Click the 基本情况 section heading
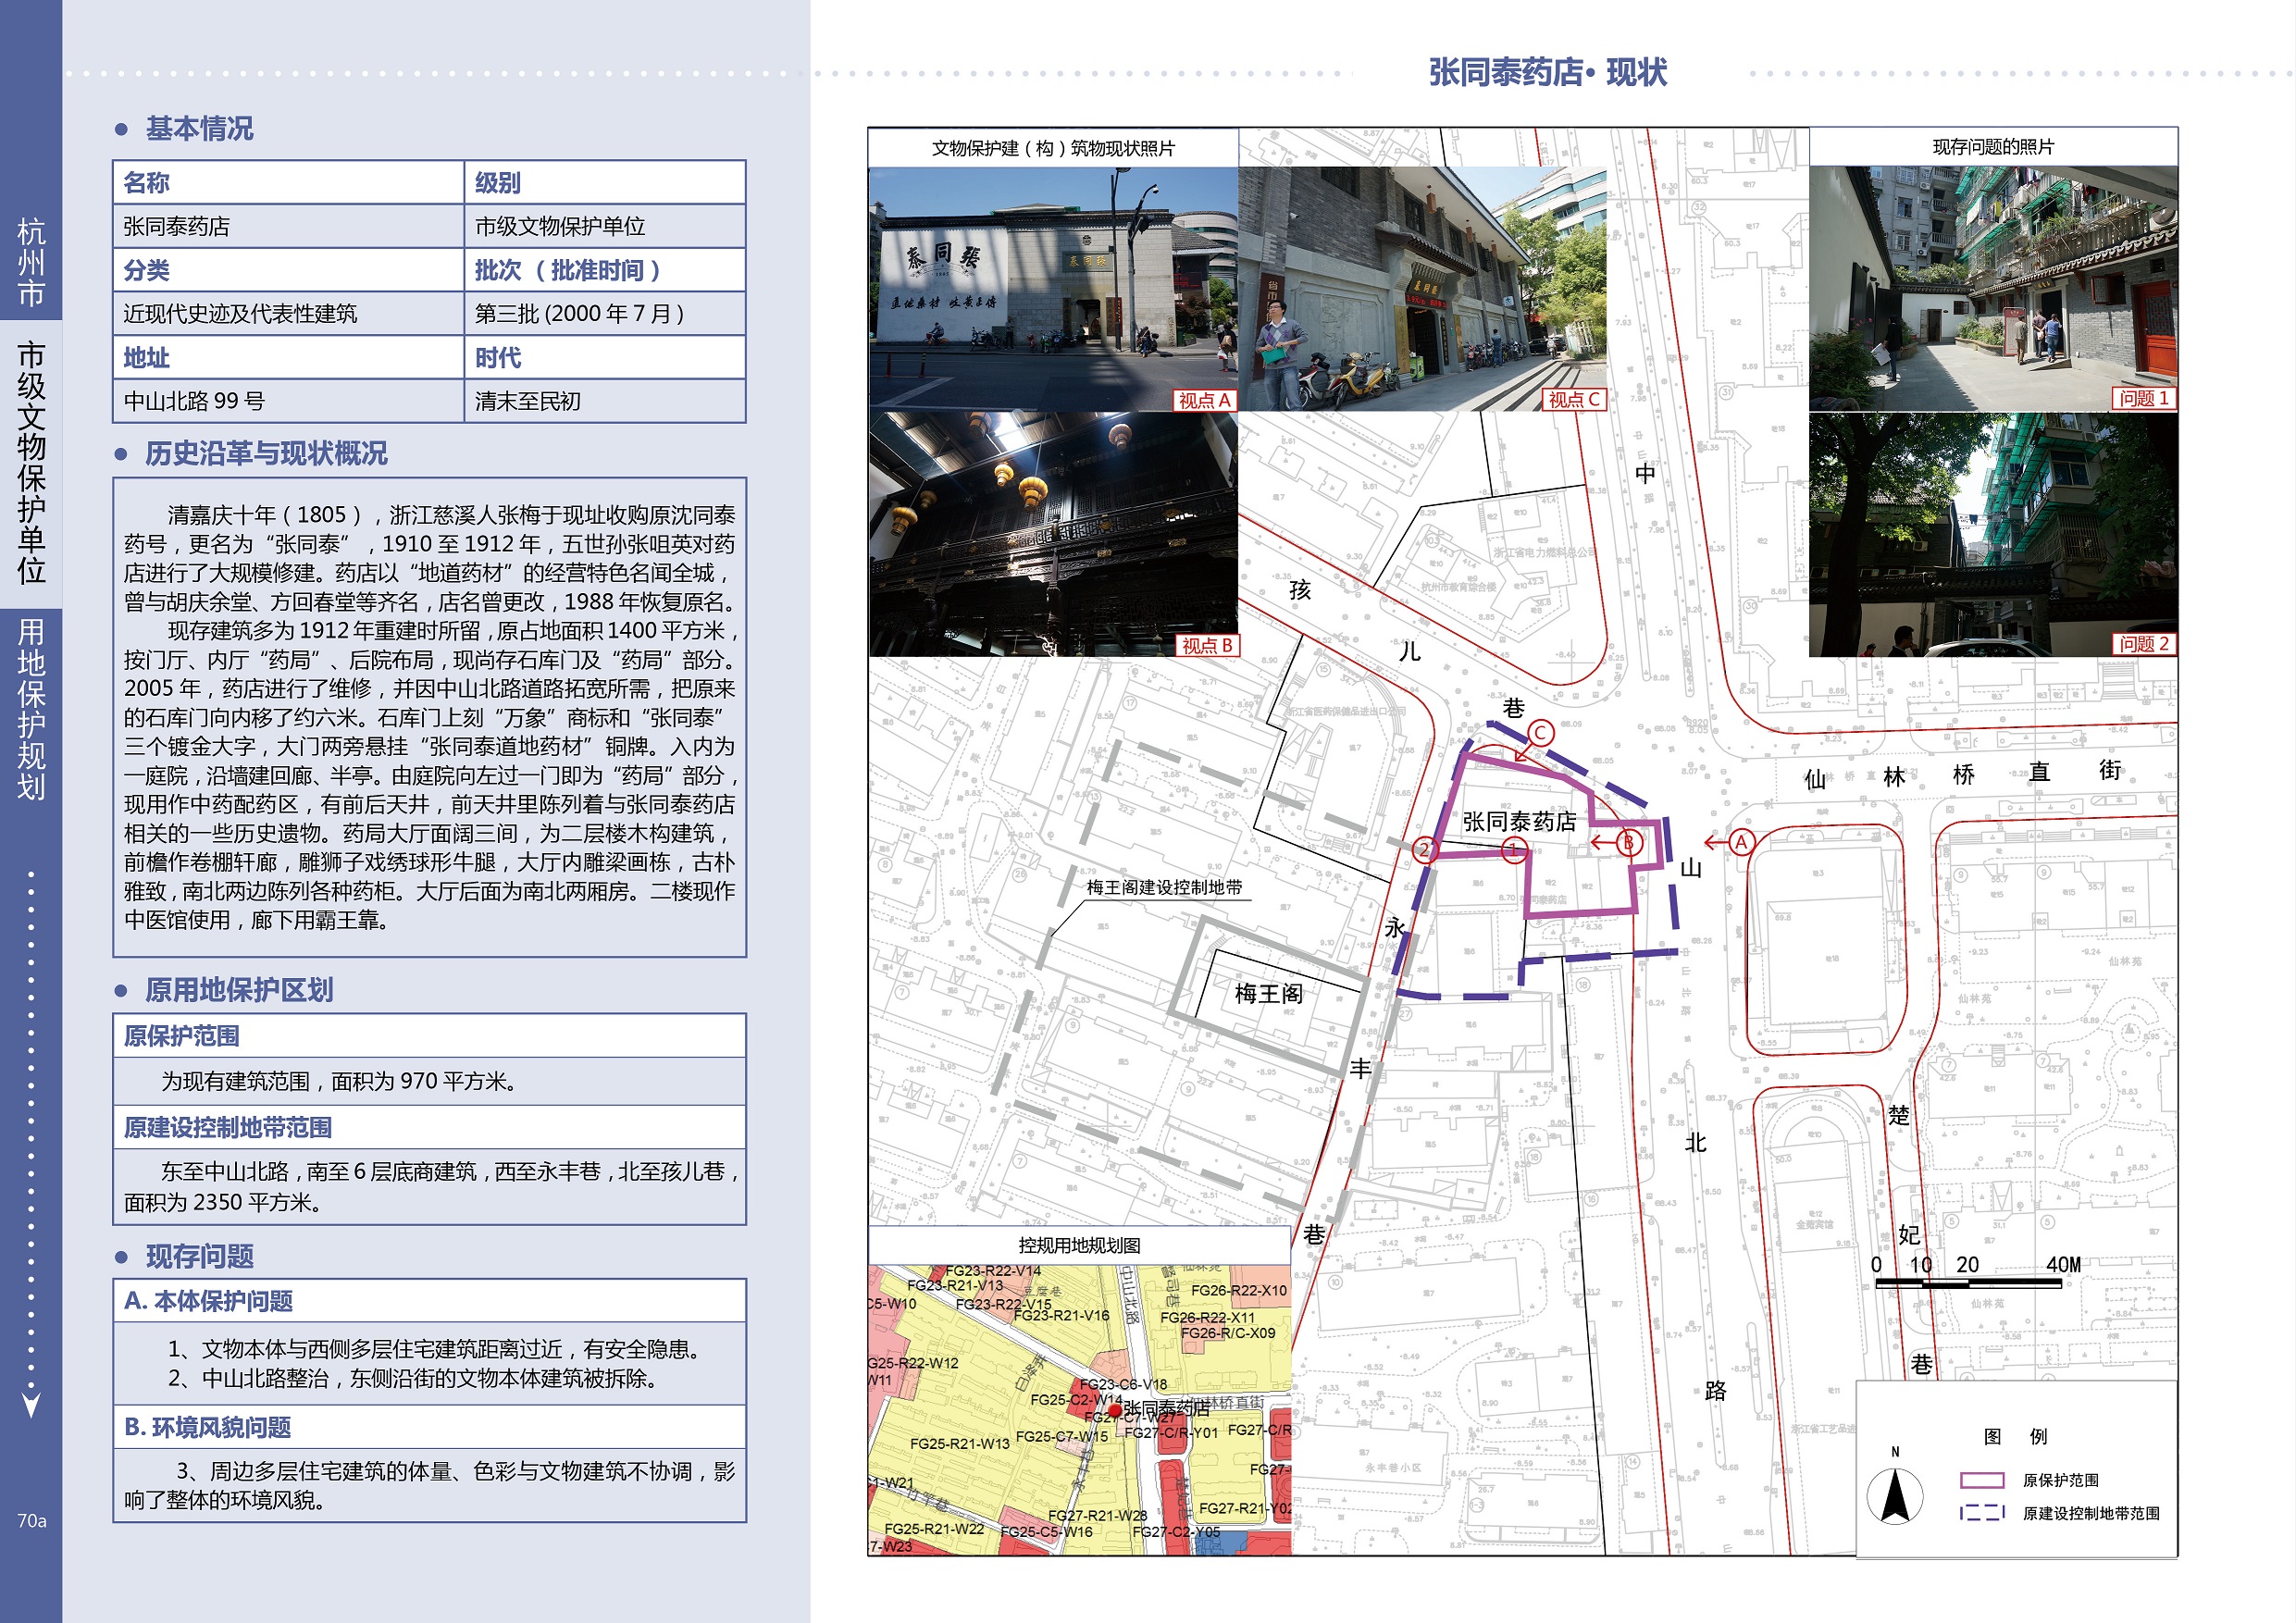Image resolution: width=2296 pixels, height=1623 pixels. (x=199, y=129)
